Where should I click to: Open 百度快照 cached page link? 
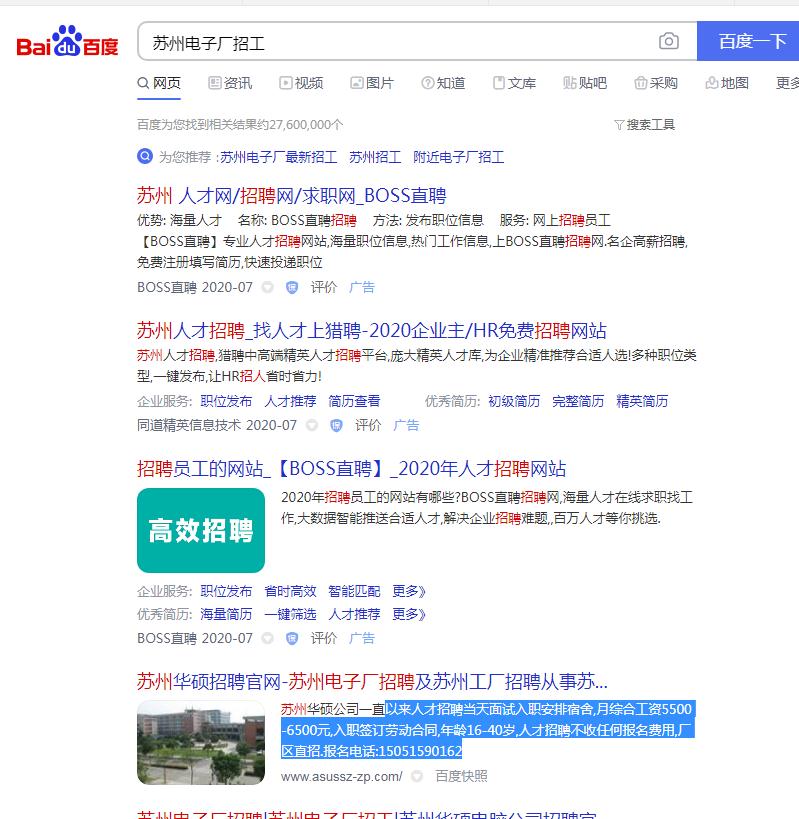tap(461, 777)
